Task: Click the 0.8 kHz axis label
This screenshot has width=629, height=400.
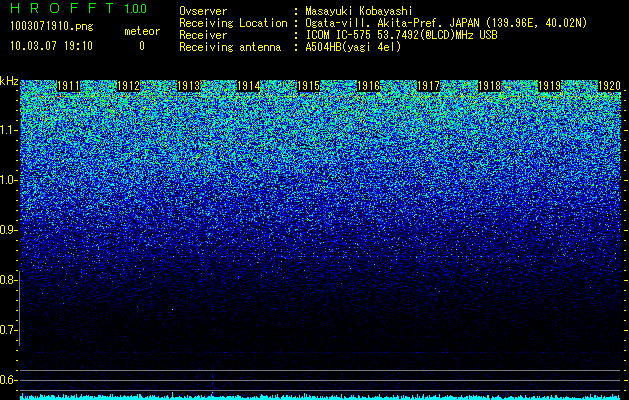Action: click(x=8, y=280)
